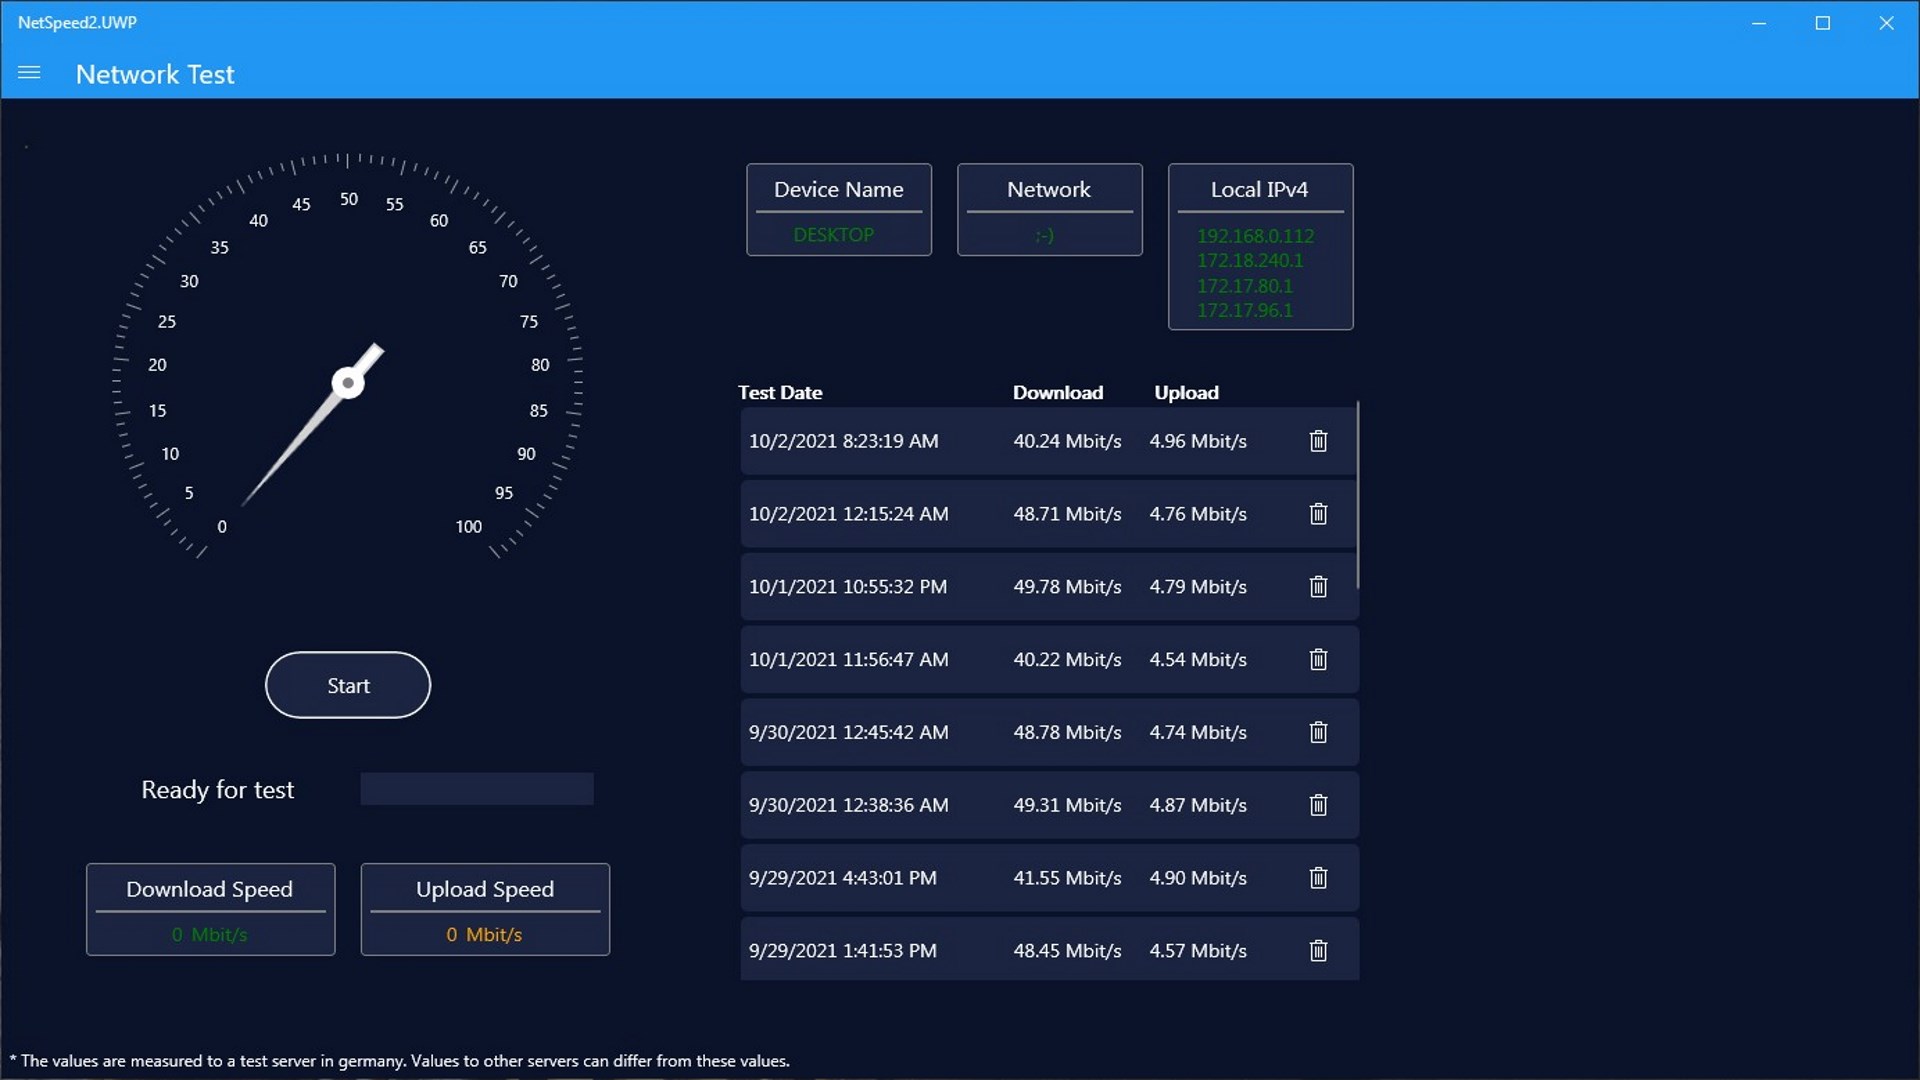Trash the 10/1/2021 11:56:47 AM entry

1318,660
